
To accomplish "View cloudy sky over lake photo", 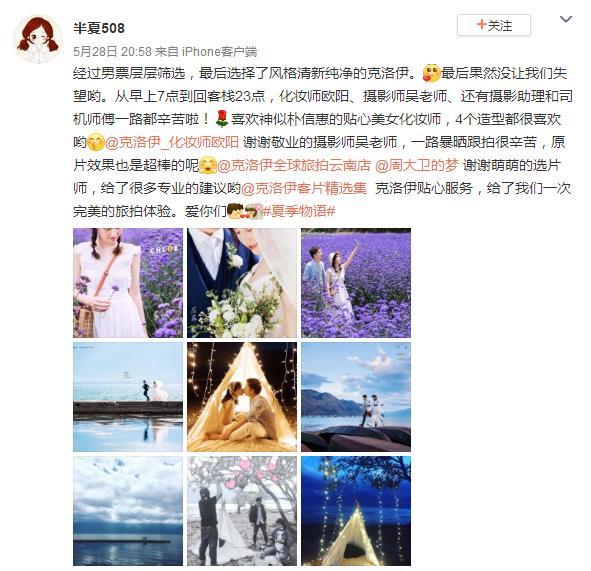I will coord(128,511).
